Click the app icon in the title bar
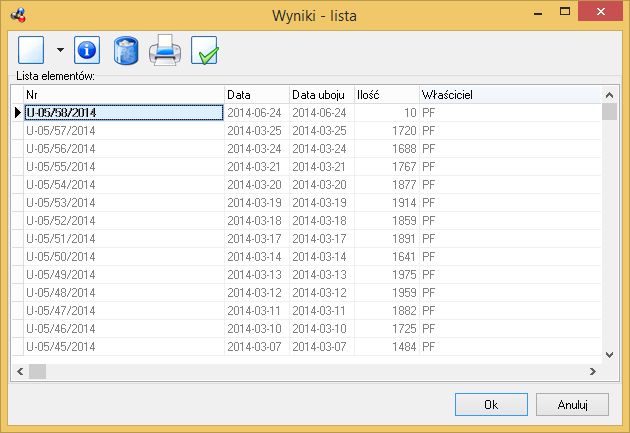 (18, 15)
